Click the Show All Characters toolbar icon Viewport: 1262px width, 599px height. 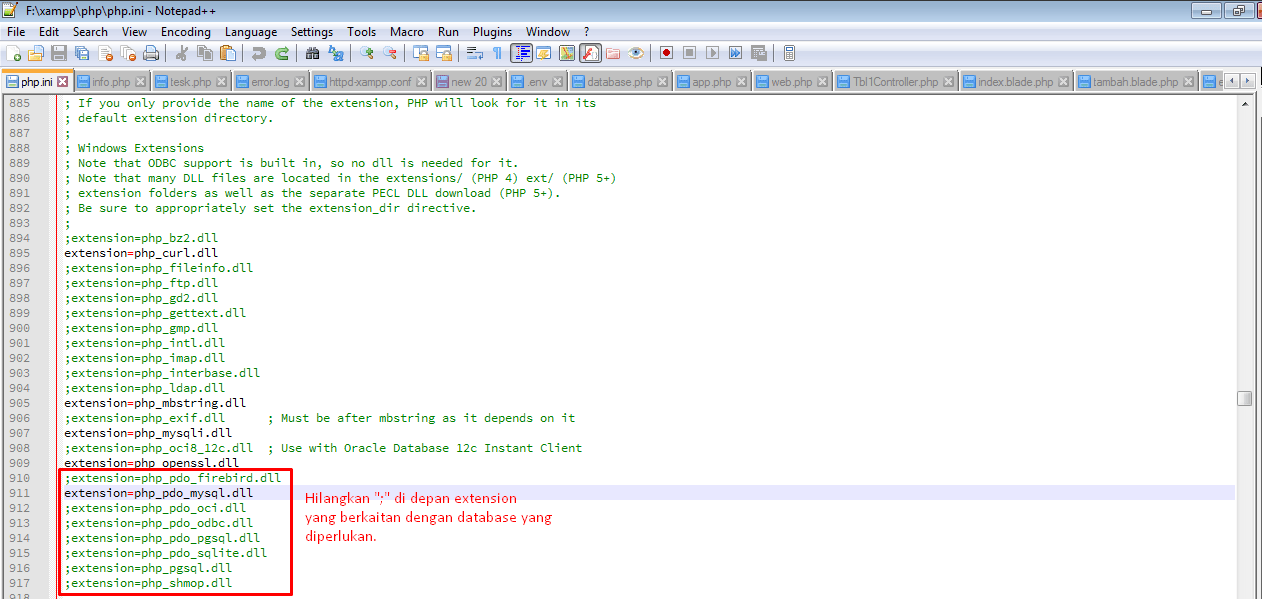coord(498,52)
